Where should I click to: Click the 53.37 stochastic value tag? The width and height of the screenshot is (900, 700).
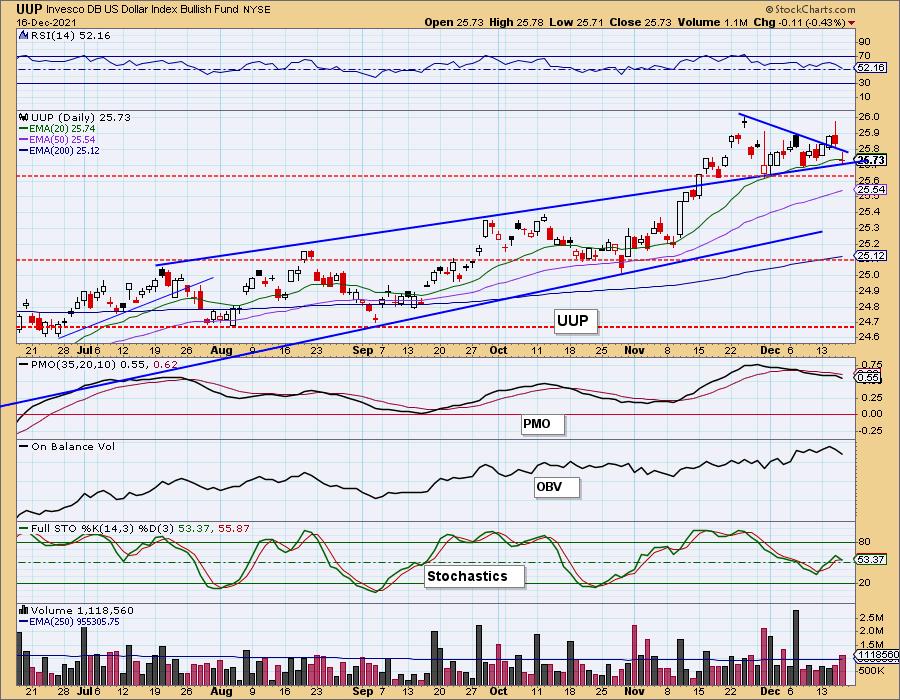[x=871, y=559]
